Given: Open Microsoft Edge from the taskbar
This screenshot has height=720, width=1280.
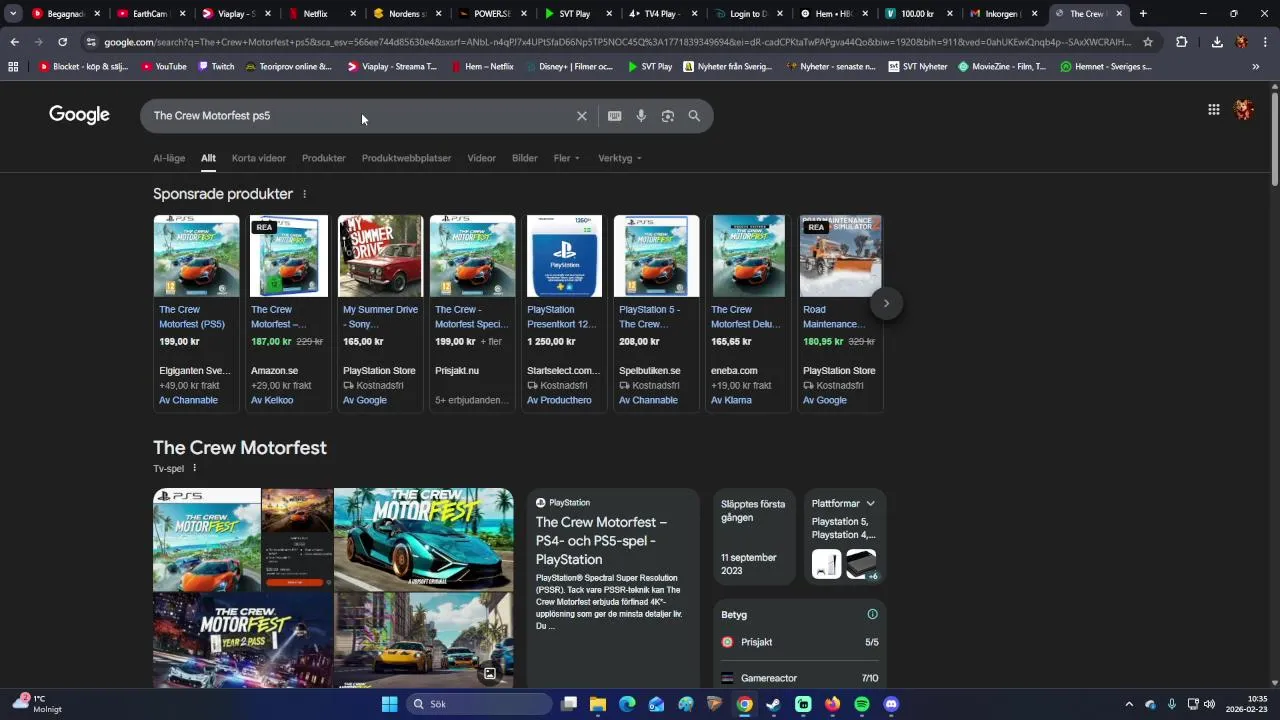Looking at the screenshot, I should (x=627, y=704).
